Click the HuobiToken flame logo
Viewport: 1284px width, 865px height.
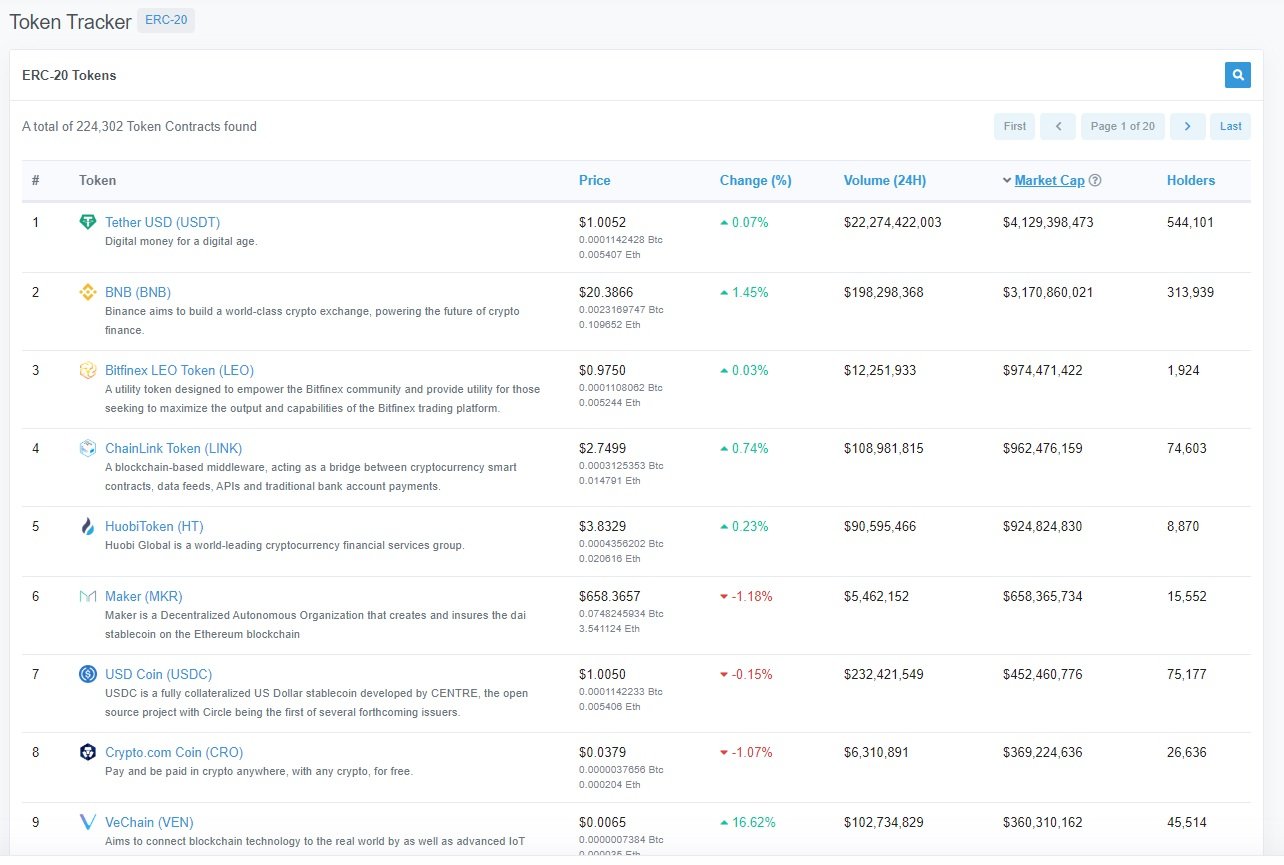coord(88,526)
